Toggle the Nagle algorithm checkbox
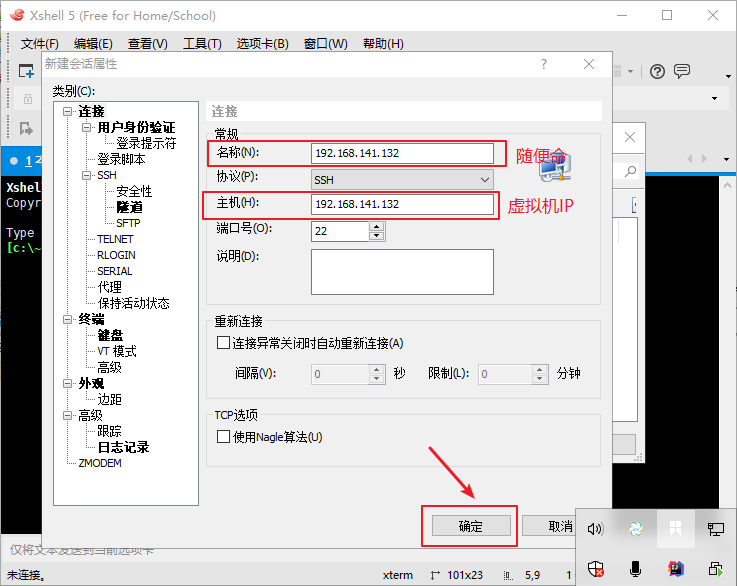Screen dimensions: 737x586 pyautogui.click(x=223, y=437)
